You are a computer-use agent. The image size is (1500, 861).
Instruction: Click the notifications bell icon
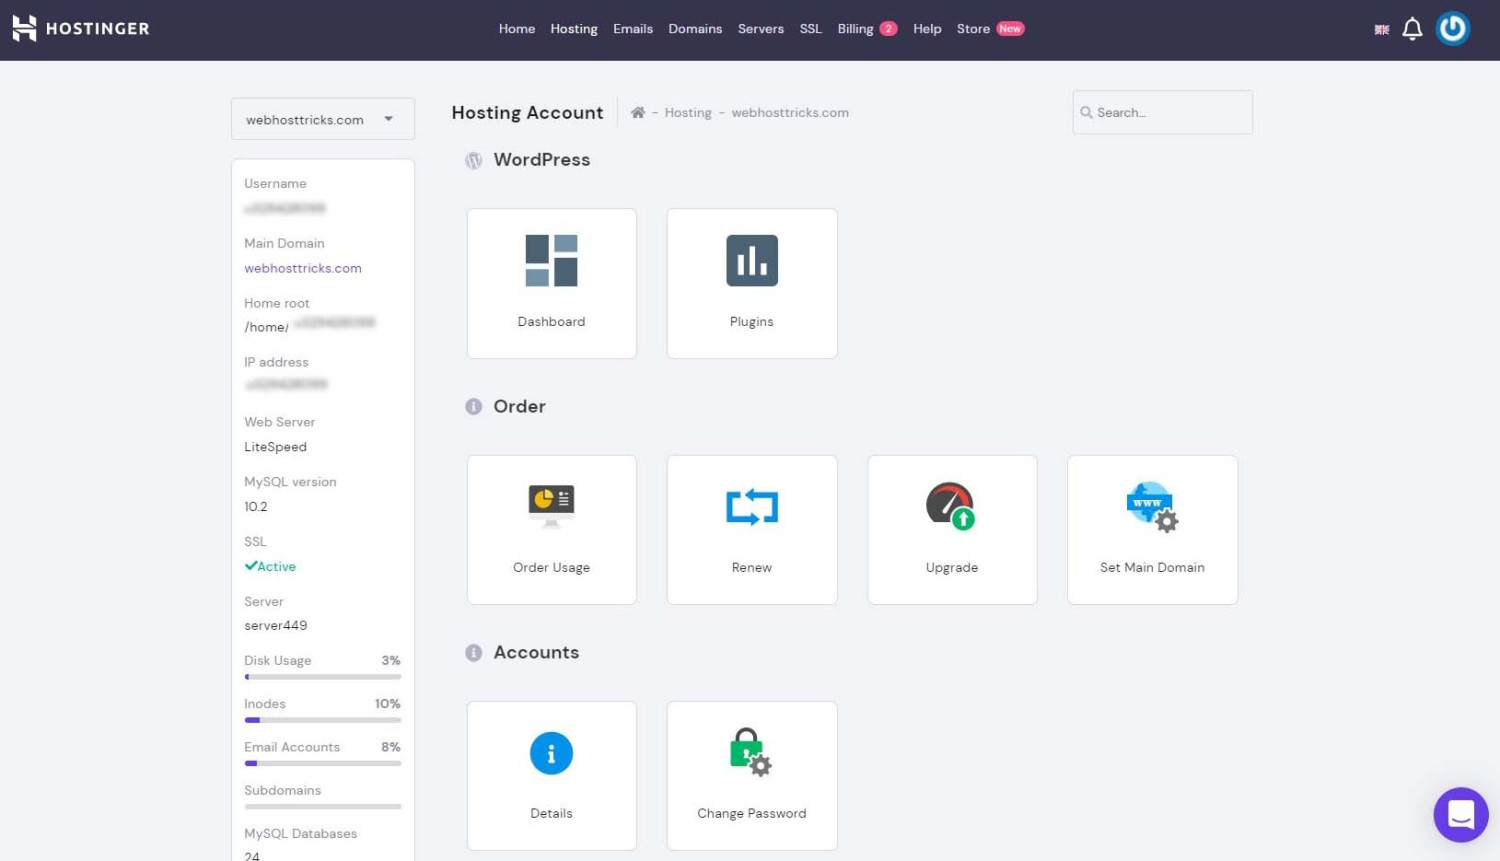click(x=1412, y=29)
